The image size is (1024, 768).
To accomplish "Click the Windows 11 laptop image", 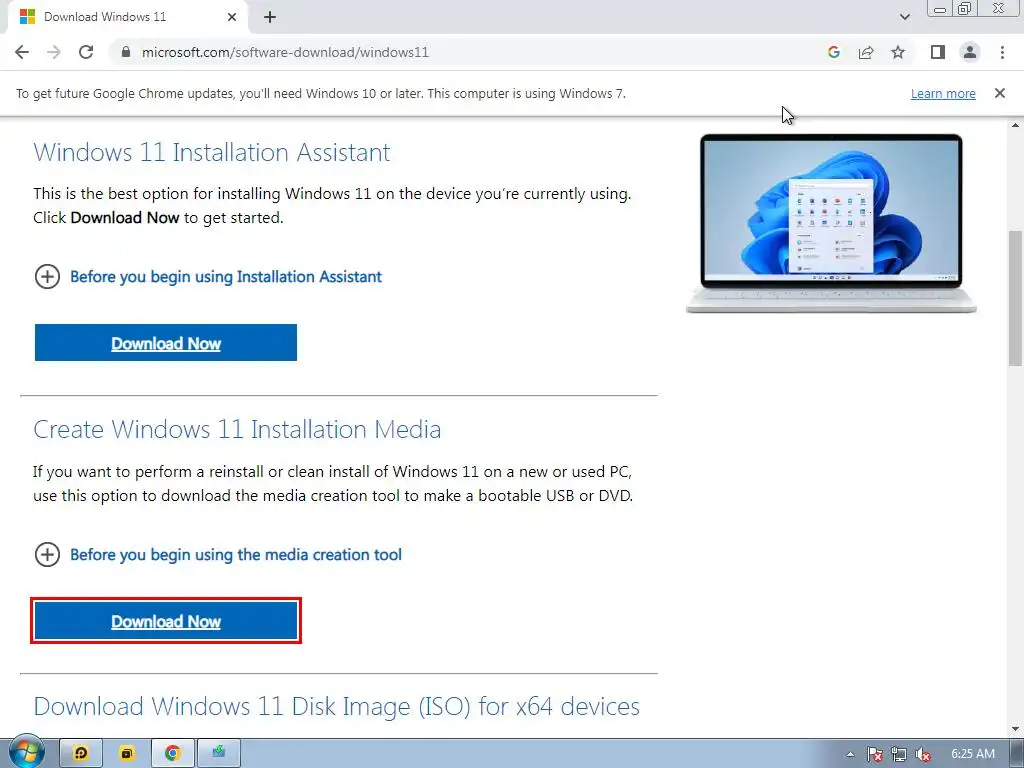I will [831, 223].
